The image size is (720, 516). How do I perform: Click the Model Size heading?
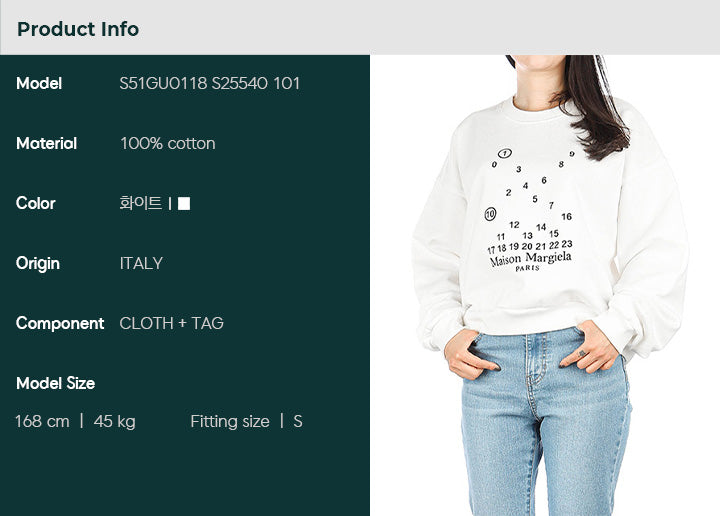56,383
